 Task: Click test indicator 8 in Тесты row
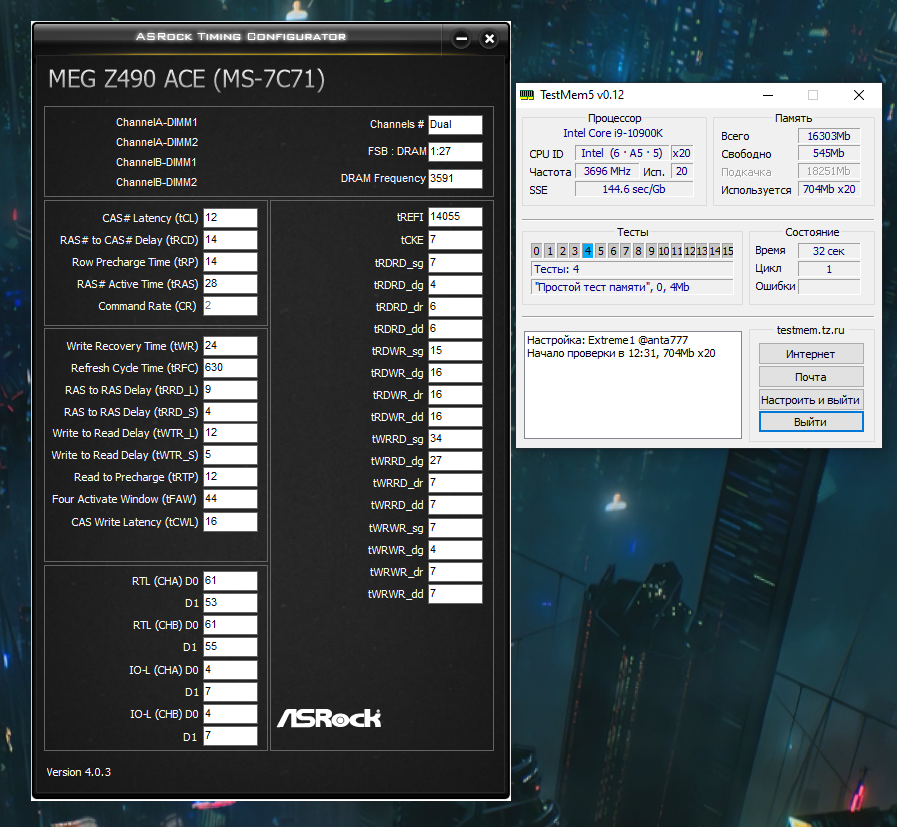(x=638, y=251)
